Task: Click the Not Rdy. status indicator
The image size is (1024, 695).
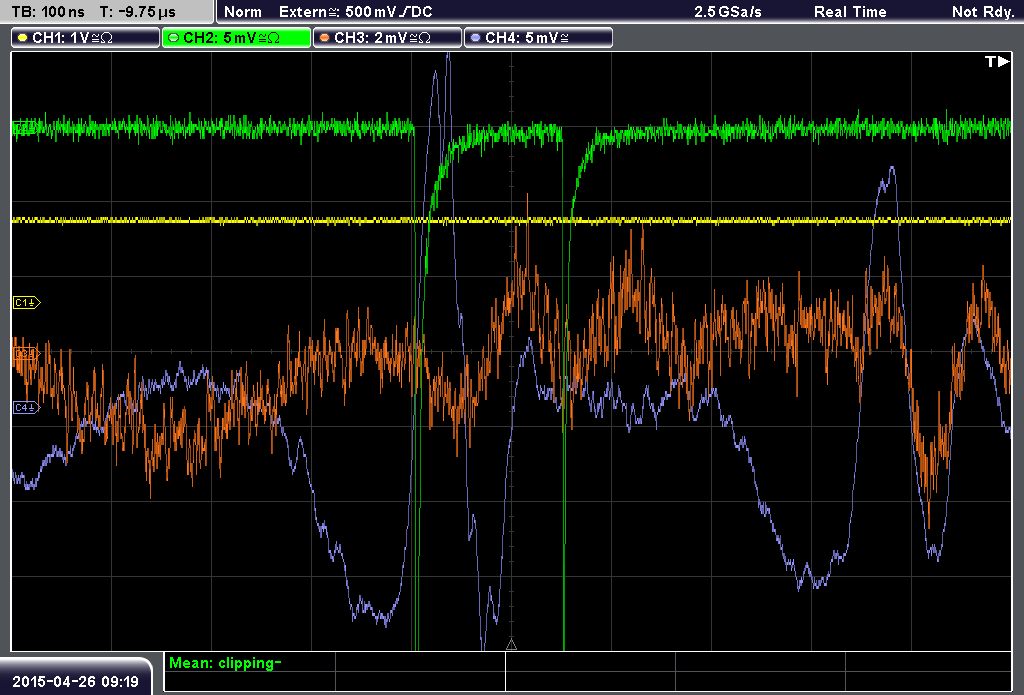Action: point(982,12)
